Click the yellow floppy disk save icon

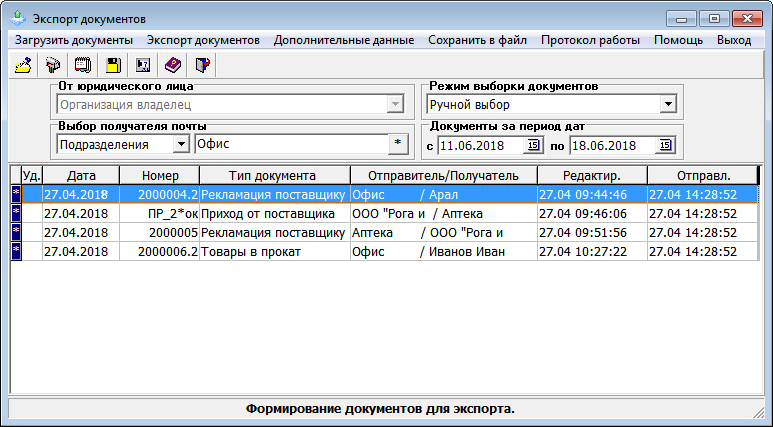click(113, 65)
